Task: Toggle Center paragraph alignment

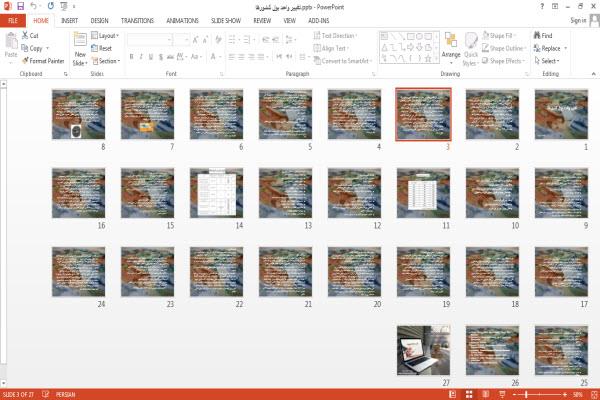Action: (x=241, y=57)
